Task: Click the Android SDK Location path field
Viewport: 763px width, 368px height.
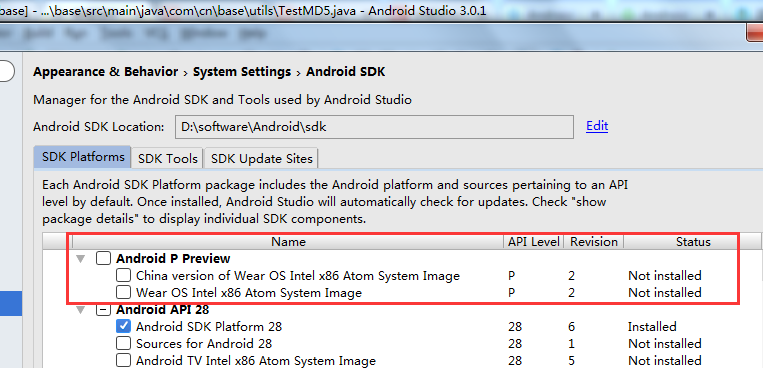Action: pos(374,127)
